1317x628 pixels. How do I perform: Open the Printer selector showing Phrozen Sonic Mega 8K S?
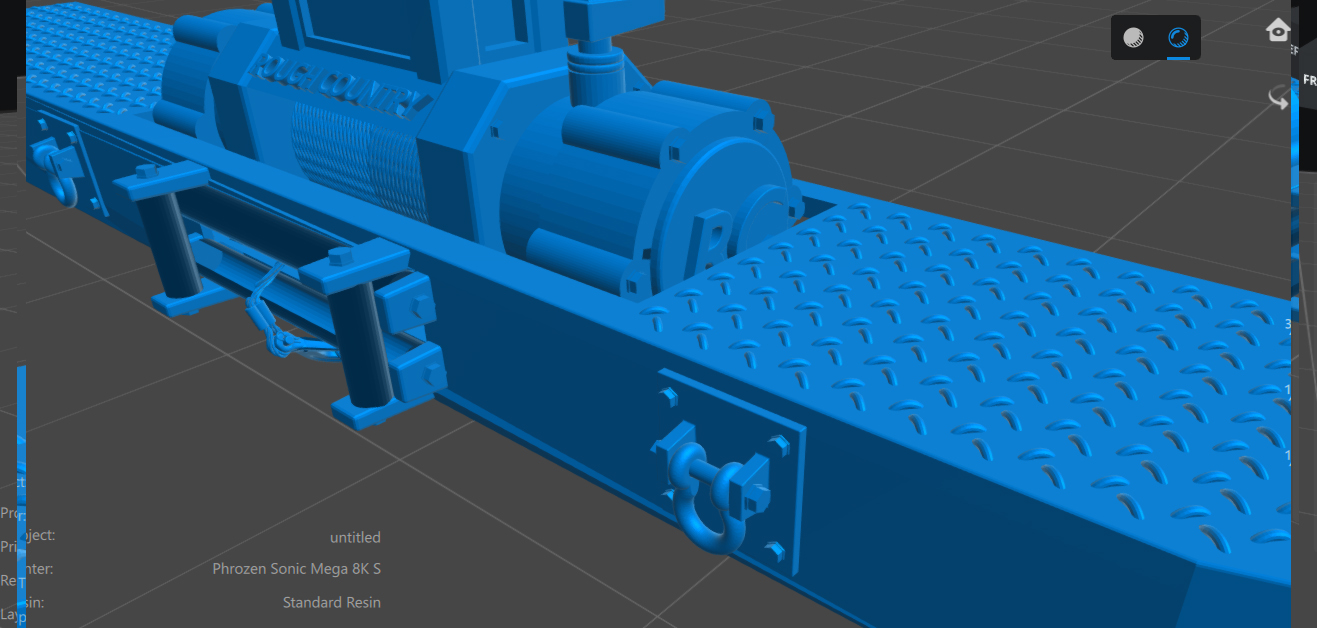[x=296, y=568]
